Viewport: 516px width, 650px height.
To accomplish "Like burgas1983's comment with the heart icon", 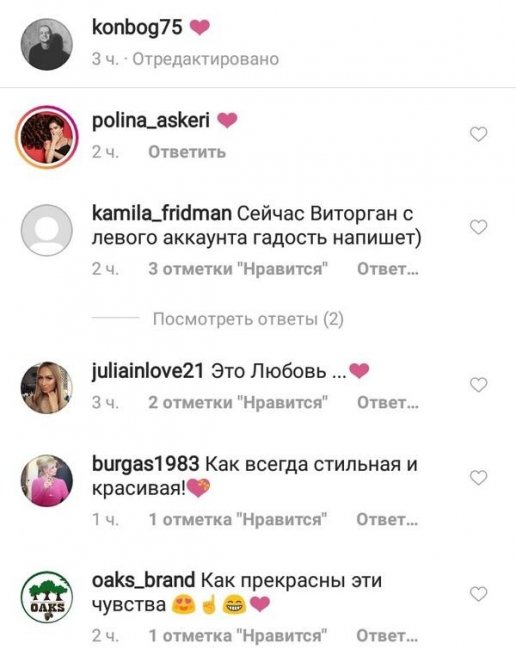I will click(x=478, y=478).
